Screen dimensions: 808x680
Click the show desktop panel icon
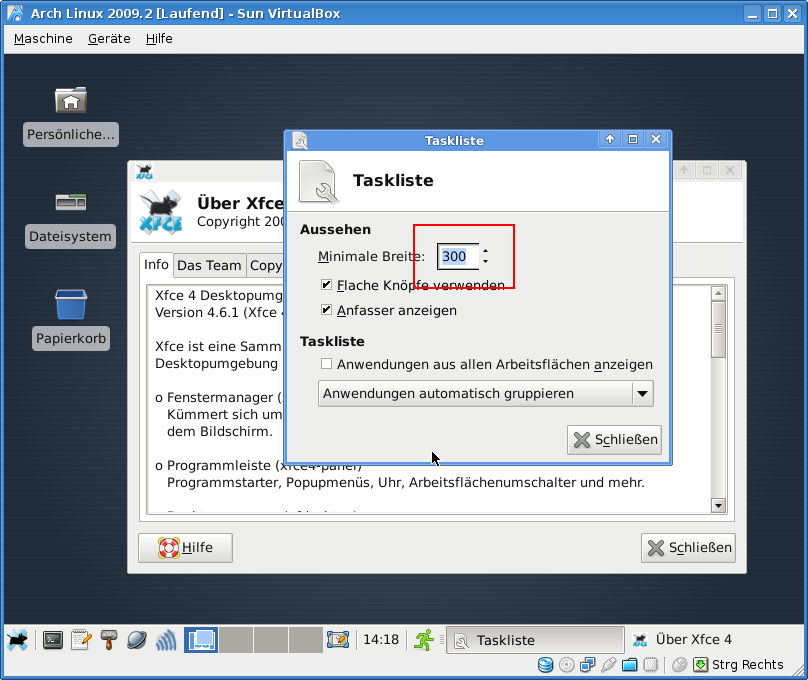point(338,640)
